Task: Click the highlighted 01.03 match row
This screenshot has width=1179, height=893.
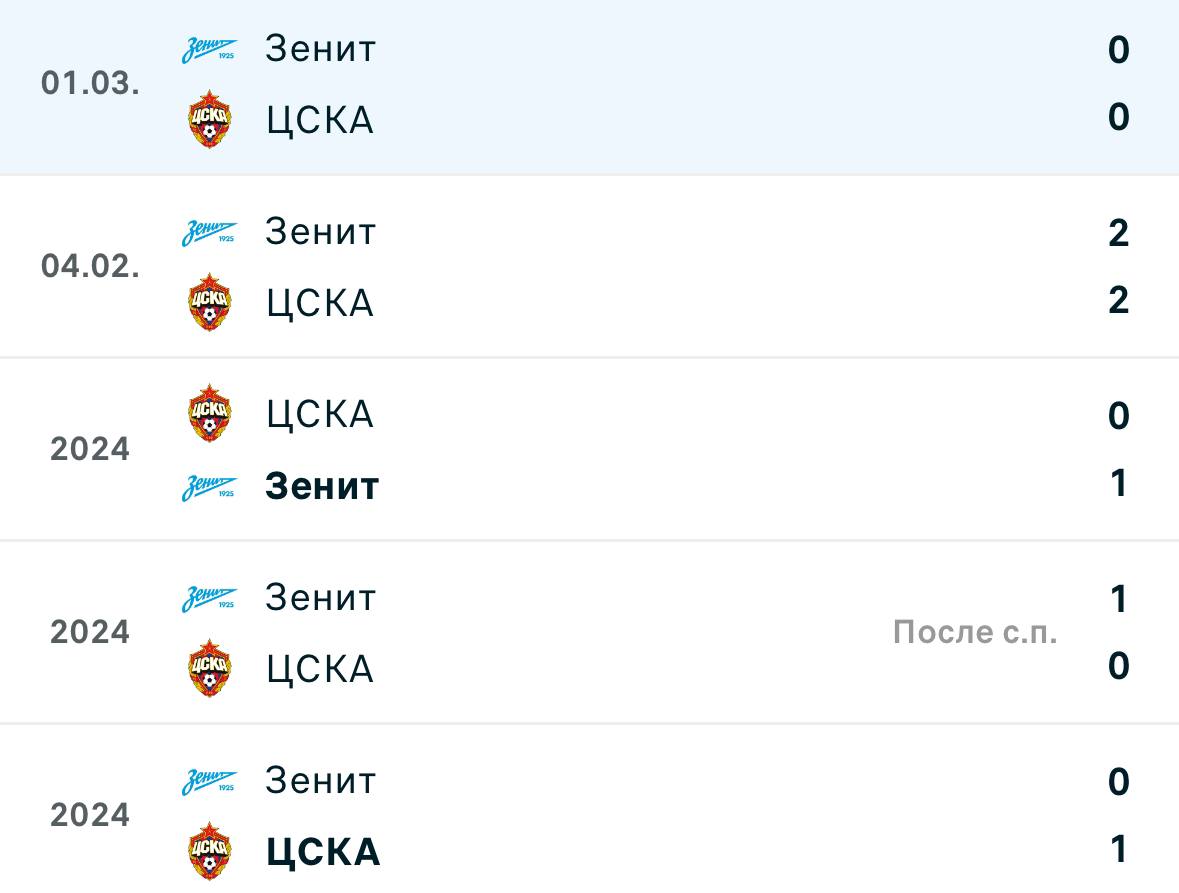Action: click(590, 87)
